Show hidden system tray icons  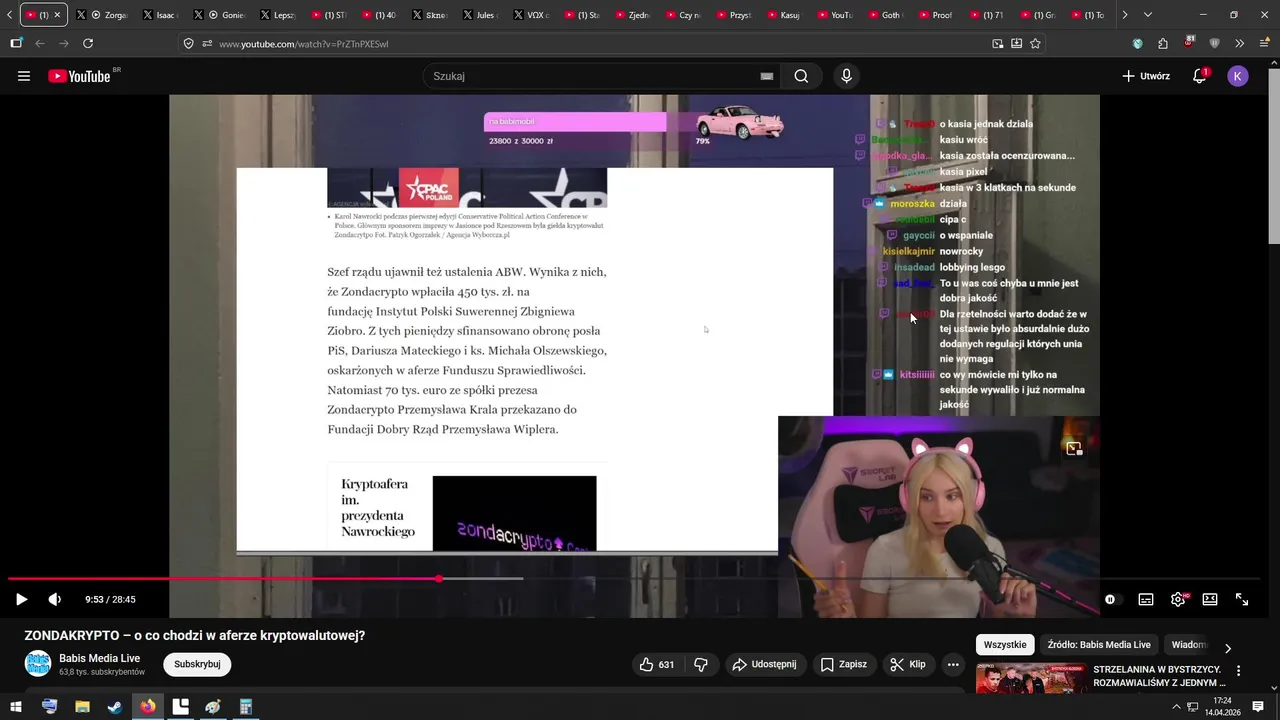tap(1177, 707)
